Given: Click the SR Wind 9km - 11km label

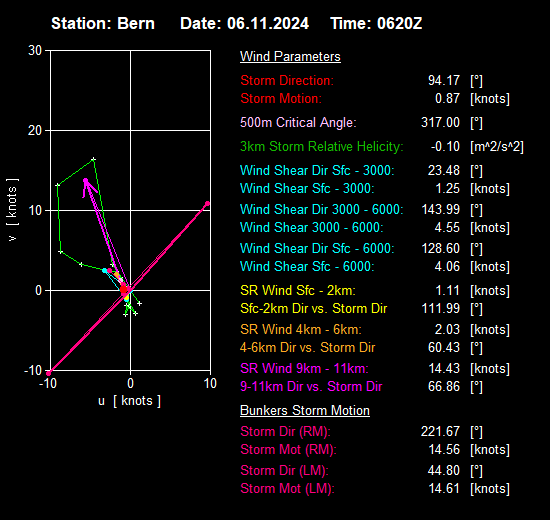Looking at the screenshot, I should pyautogui.click(x=304, y=368).
